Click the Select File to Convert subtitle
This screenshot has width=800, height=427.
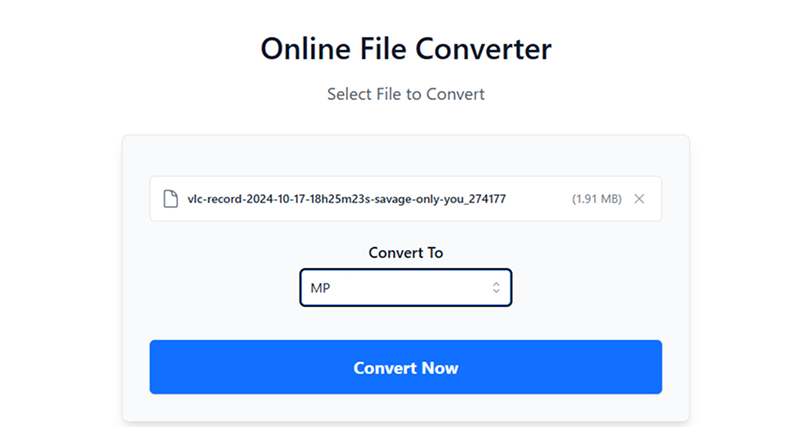(x=406, y=94)
